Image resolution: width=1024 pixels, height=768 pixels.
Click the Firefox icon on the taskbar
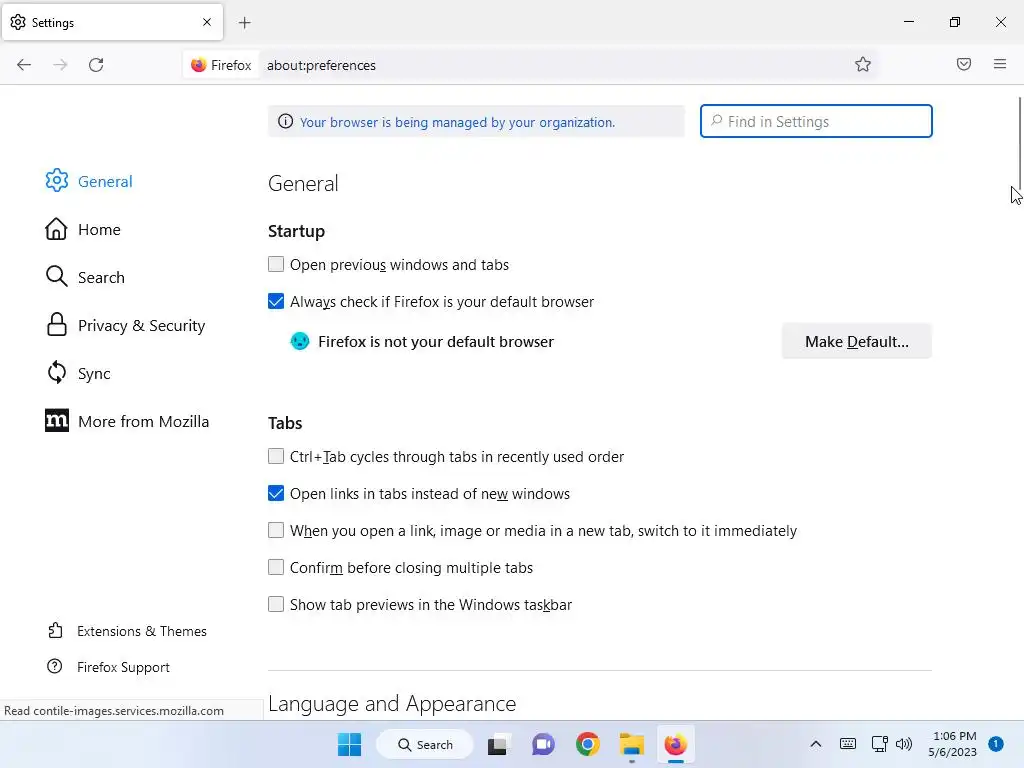(x=676, y=744)
